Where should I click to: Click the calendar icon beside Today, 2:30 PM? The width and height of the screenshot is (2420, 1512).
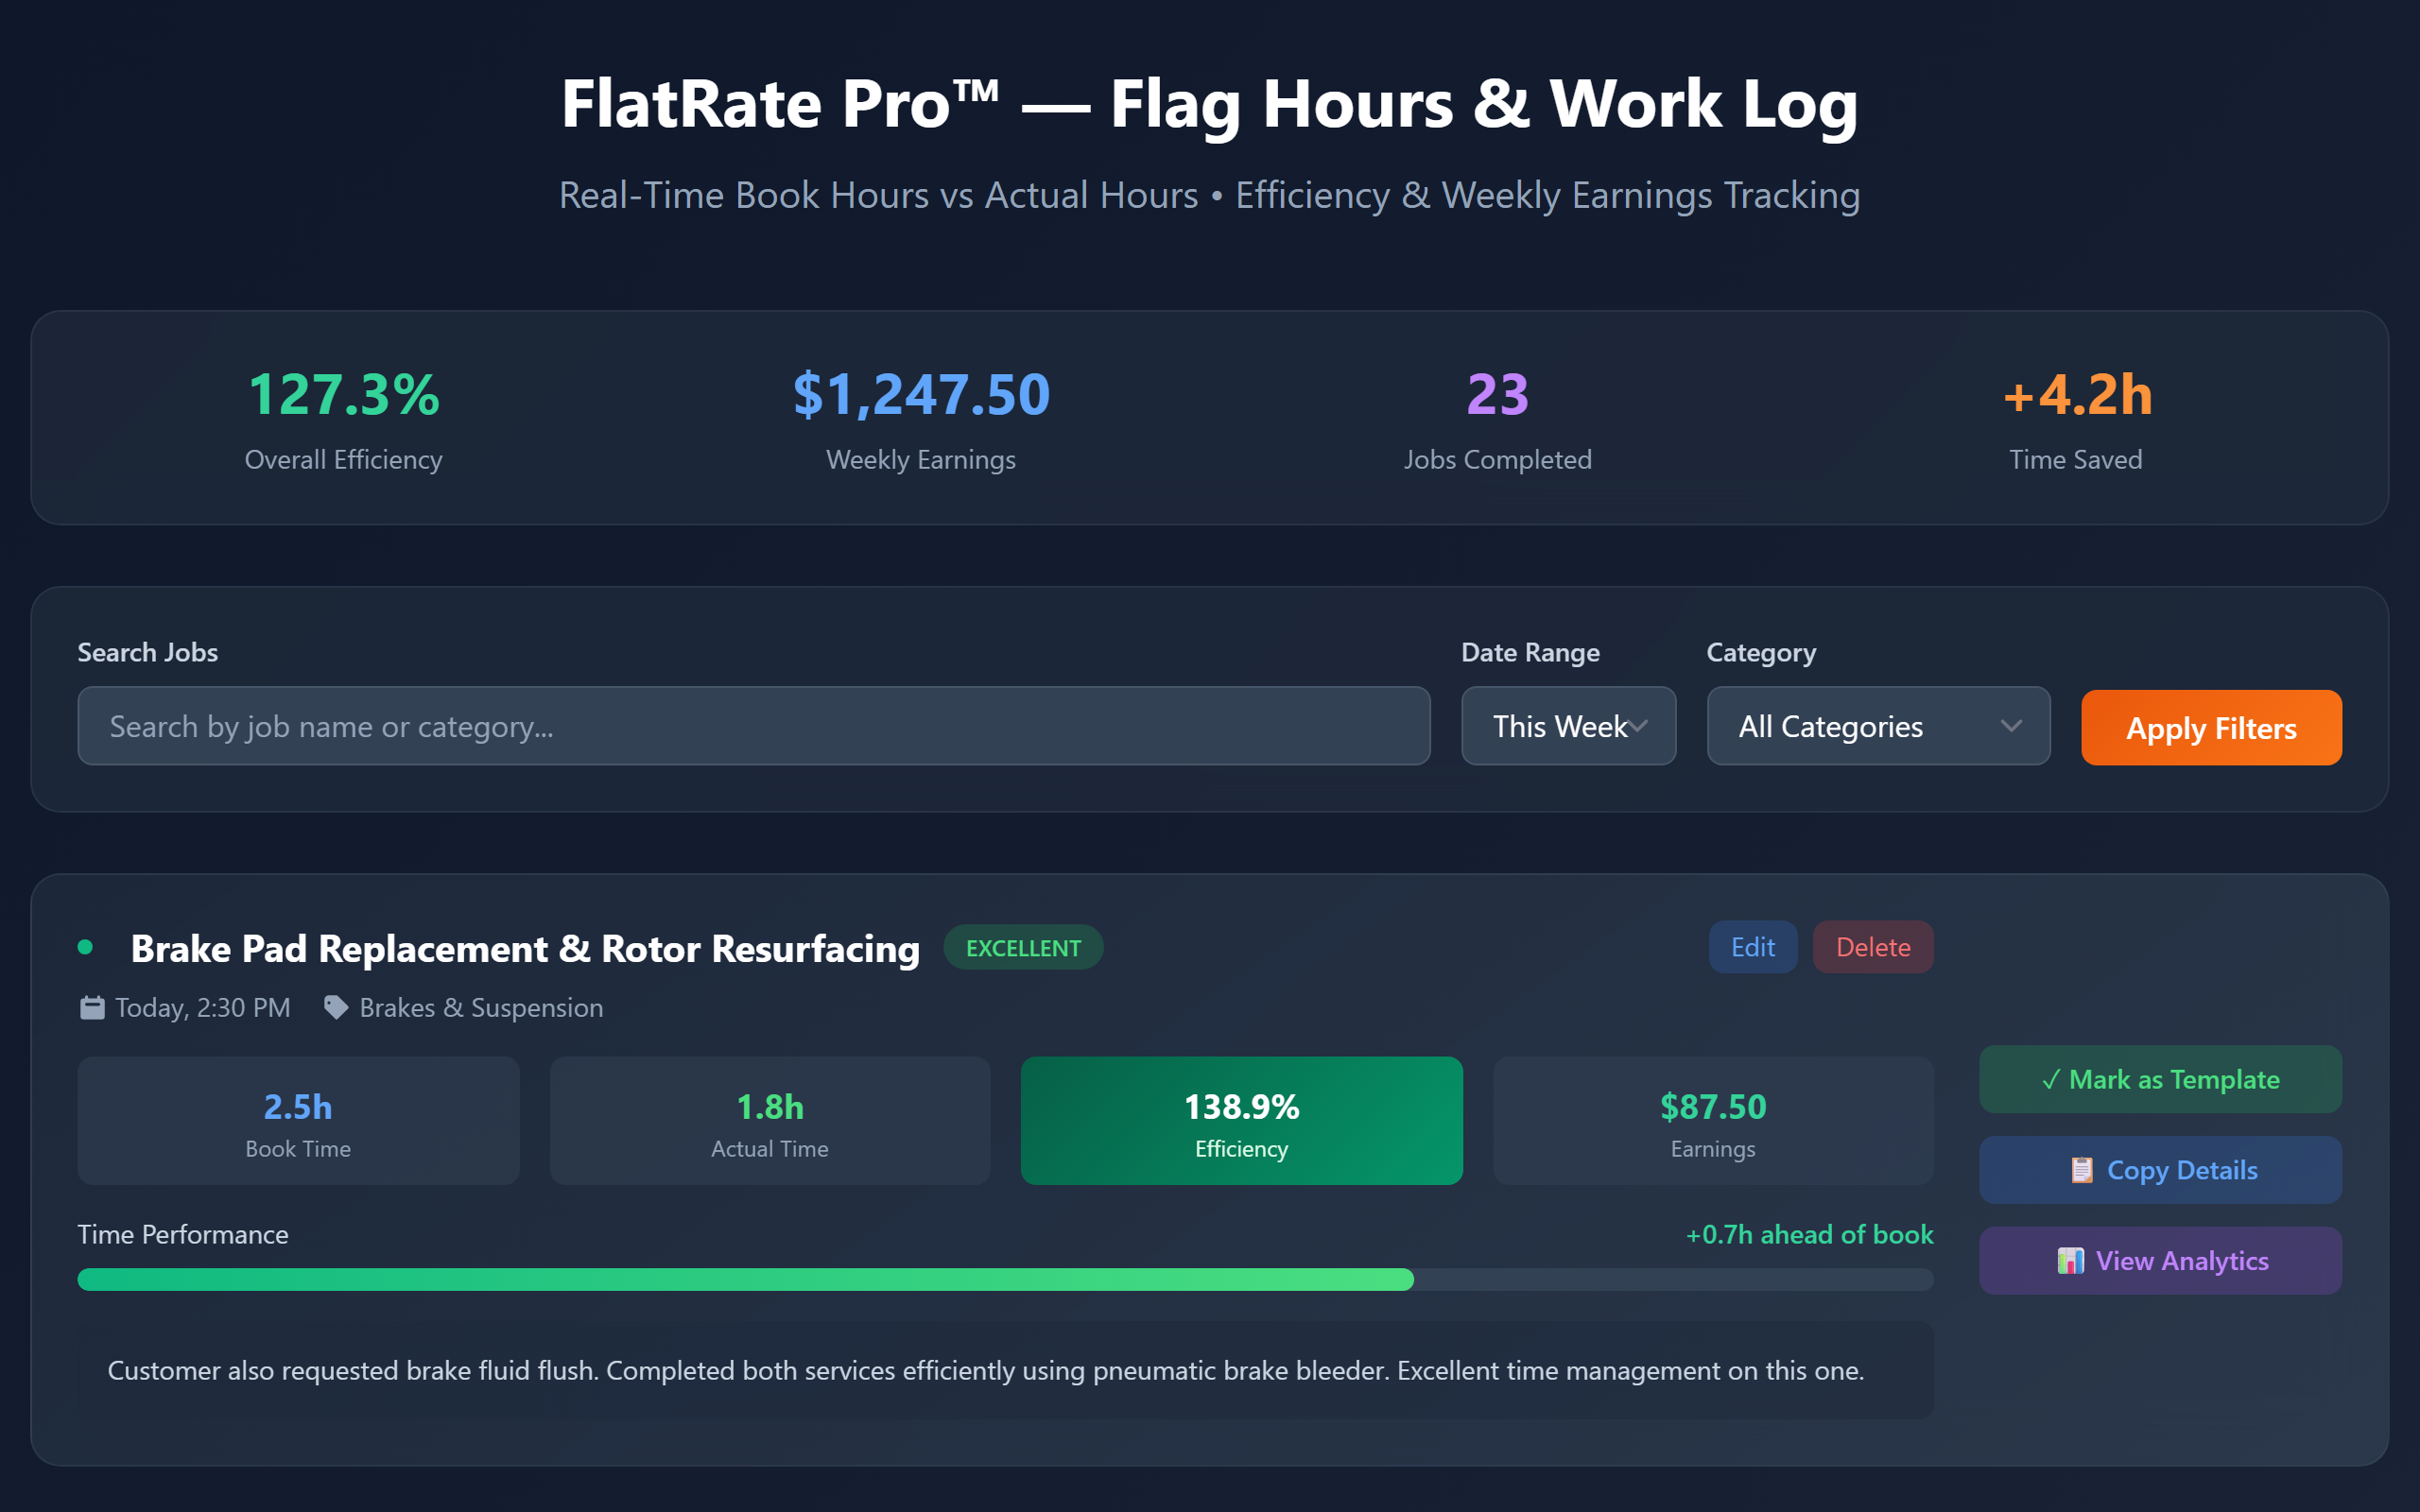92,1007
